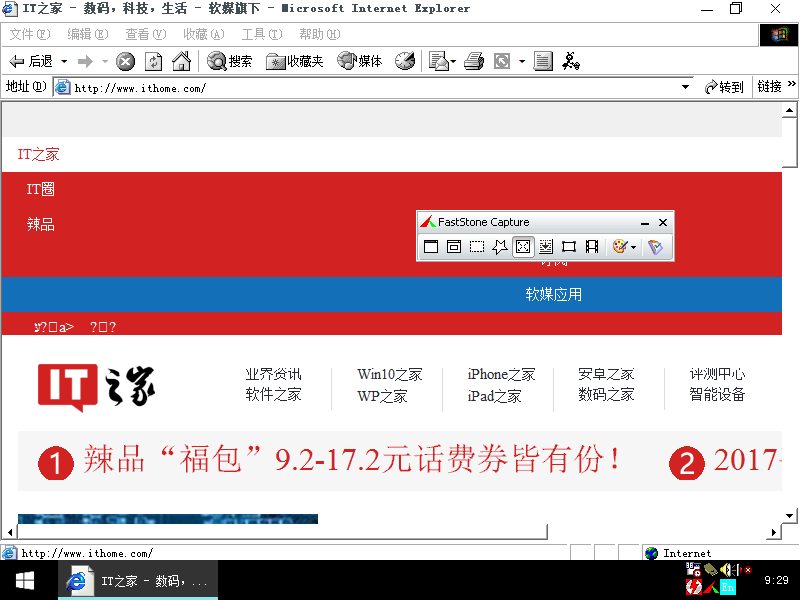Open the 工具(T) menu
This screenshot has width=800, height=600.
pyautogui.click(x=262, y=34)
